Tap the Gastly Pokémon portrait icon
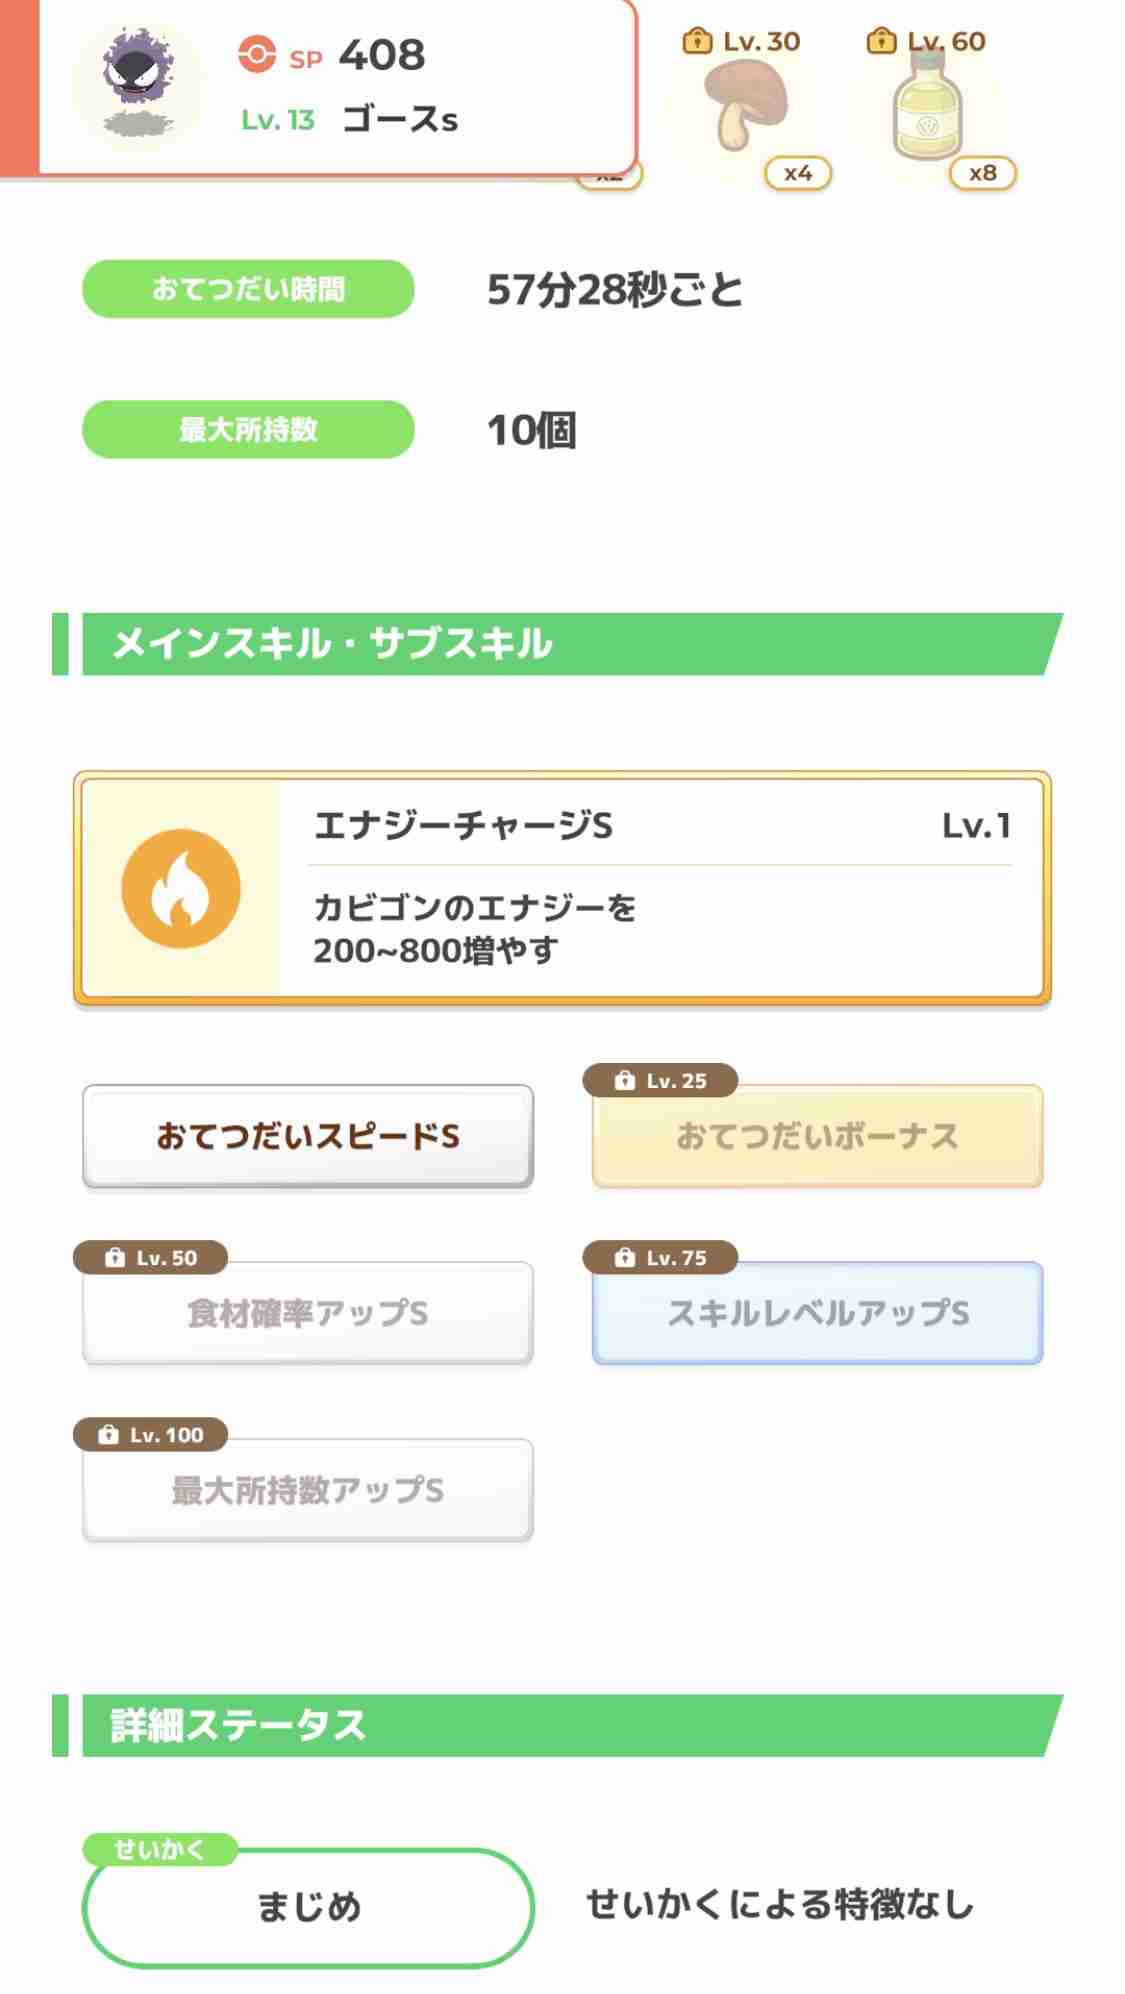Viewport: 1125px width, 1994px height. 138,84
